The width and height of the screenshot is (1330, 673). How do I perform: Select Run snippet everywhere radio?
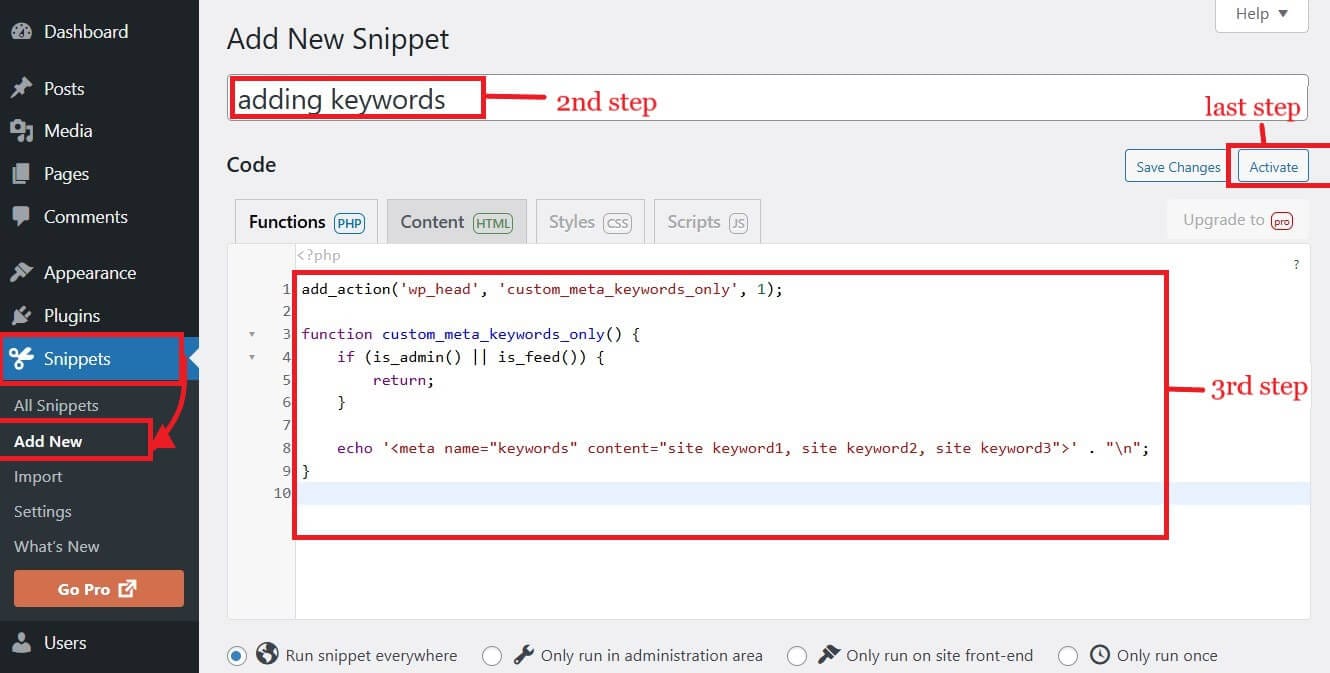[236, 656]
